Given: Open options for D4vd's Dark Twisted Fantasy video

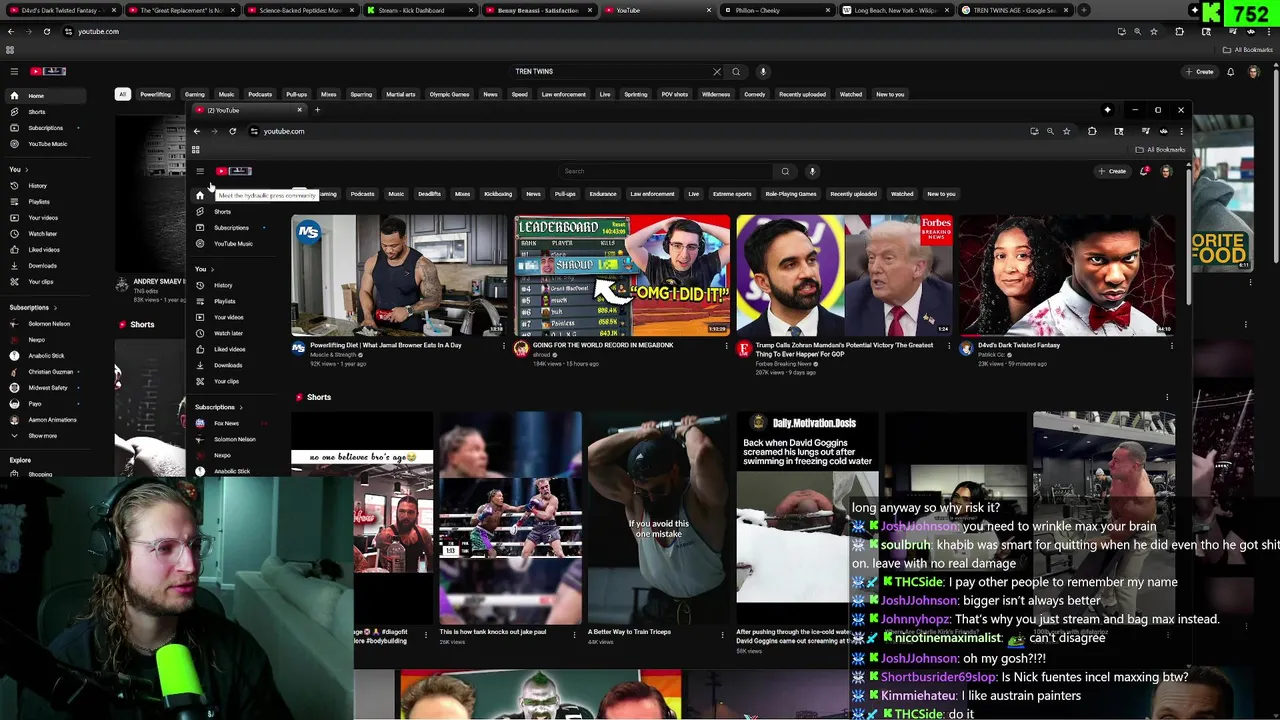Looking at the screenshot, I should 1171,346.
